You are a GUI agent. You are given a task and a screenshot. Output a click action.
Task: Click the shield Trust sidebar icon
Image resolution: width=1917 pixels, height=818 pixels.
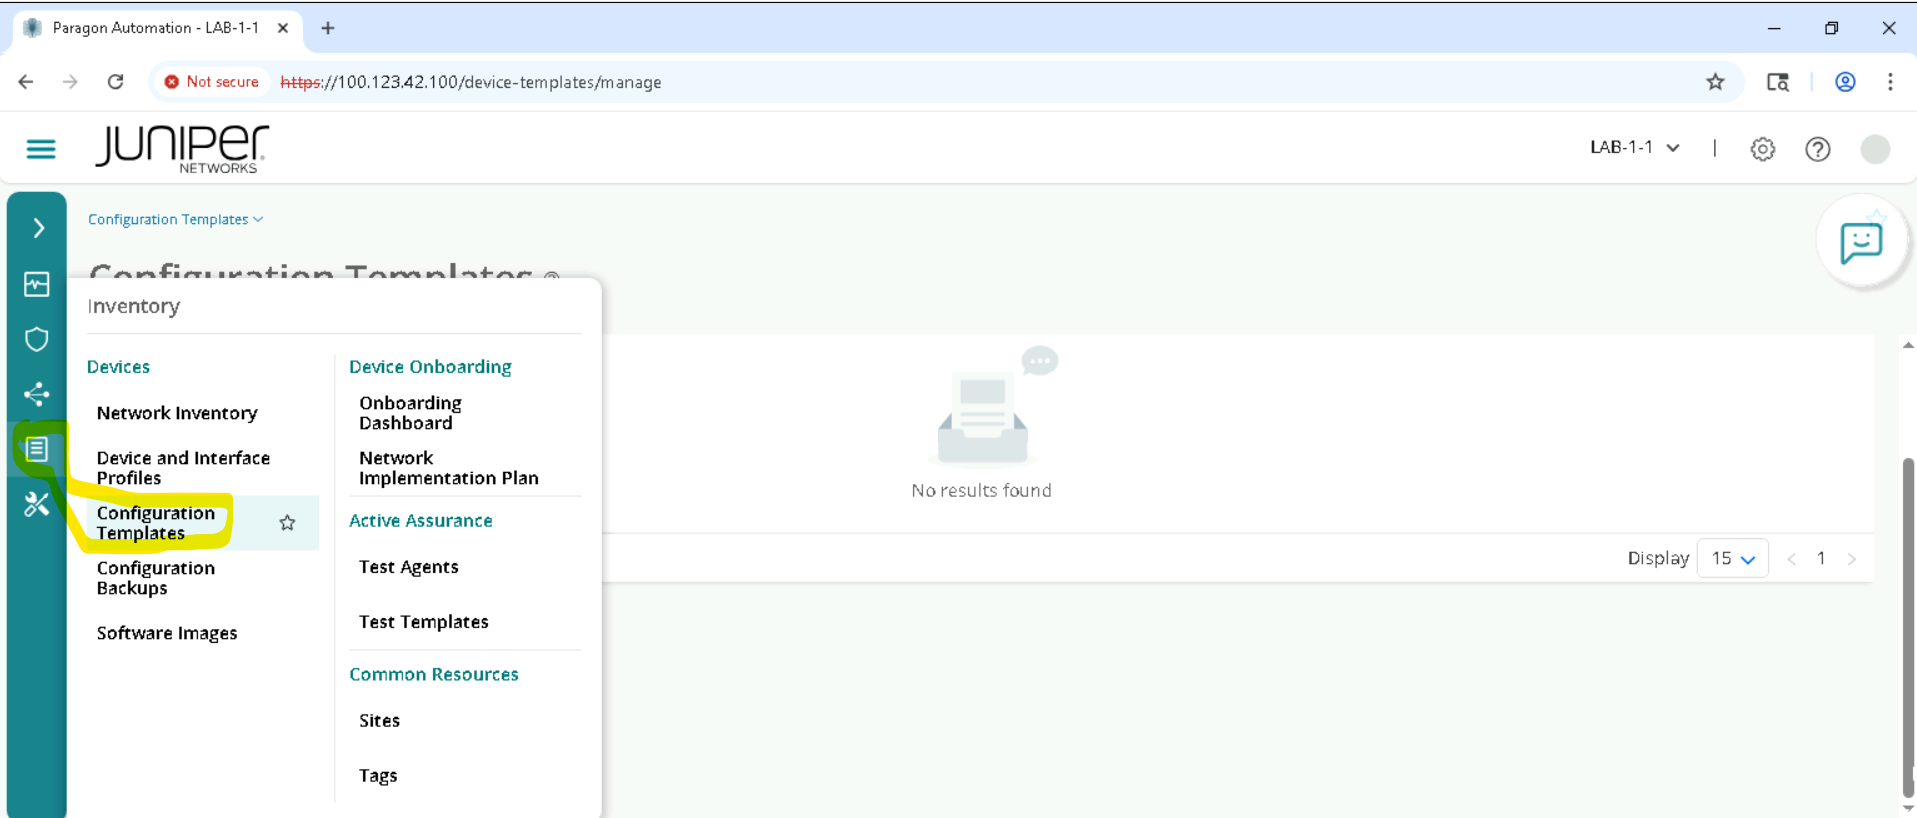37,340
